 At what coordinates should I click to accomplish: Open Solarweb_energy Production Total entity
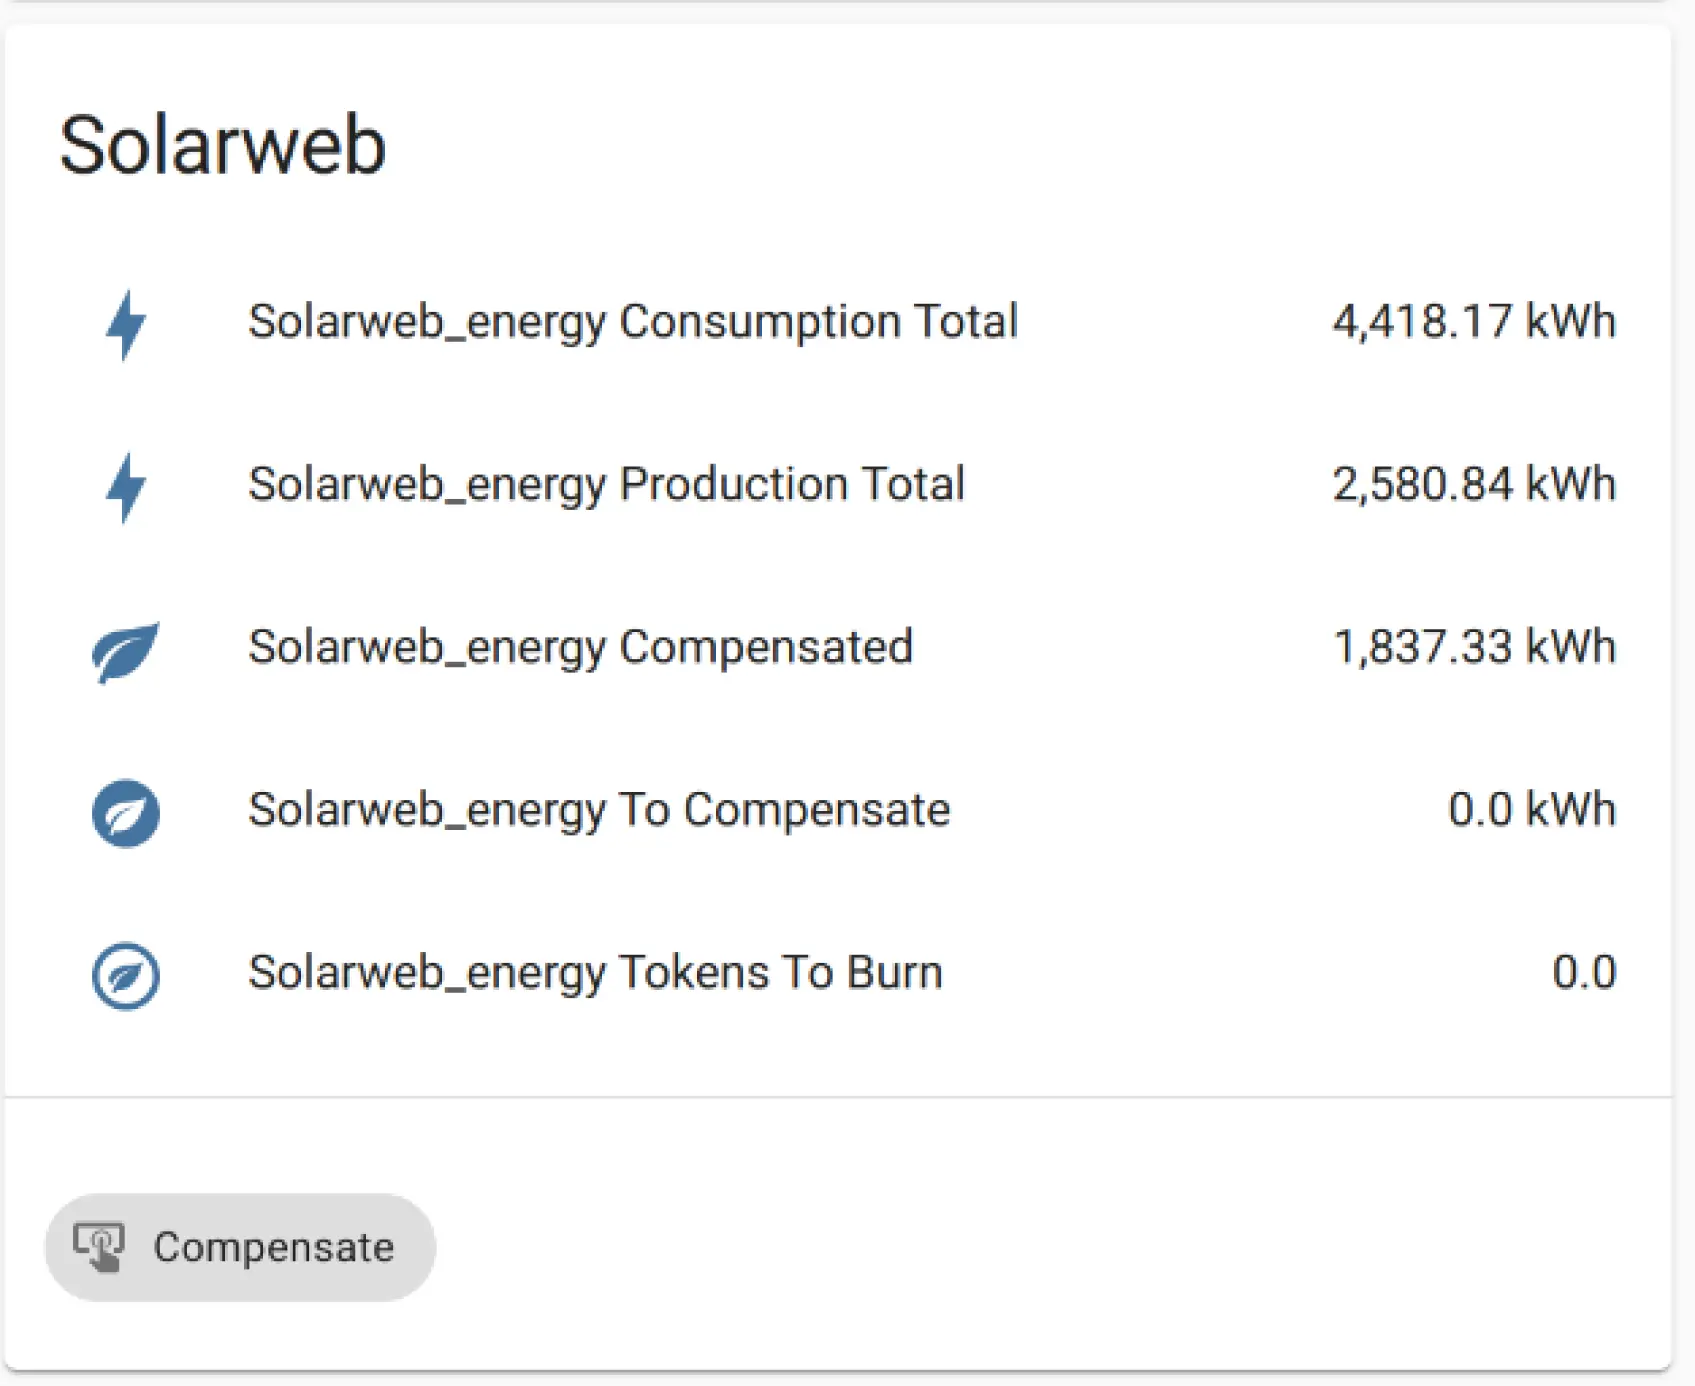[x=606, y=485]
